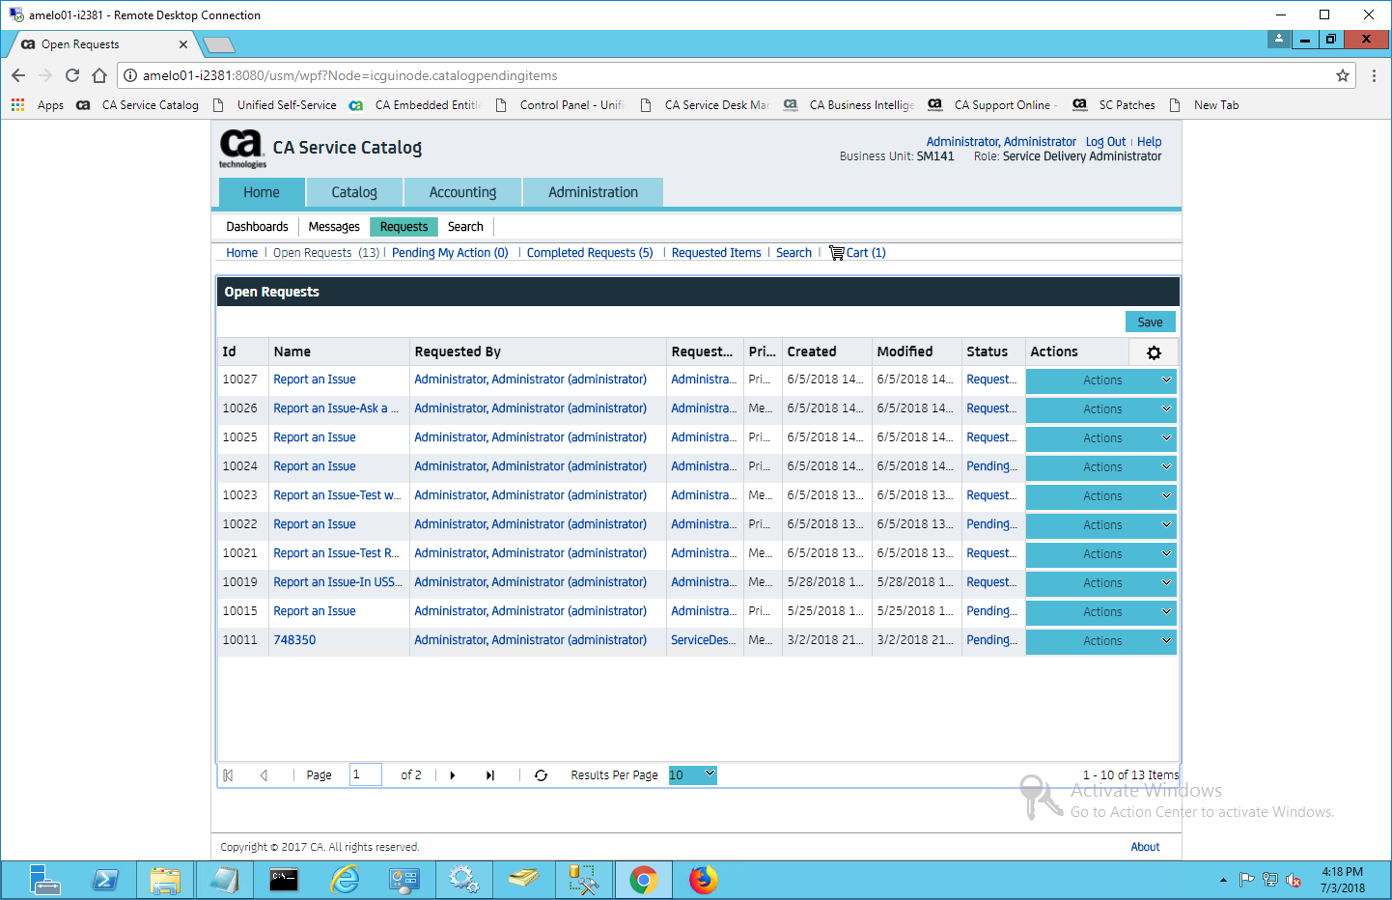Expand Actions dropdown for request 10022
1392x900 pixels.
point(1101,525)
